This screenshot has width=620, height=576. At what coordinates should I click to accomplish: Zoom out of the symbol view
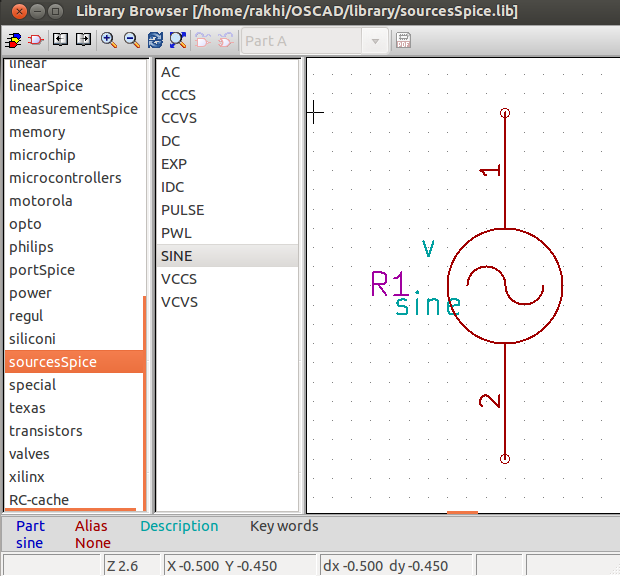tap(132, 40)
